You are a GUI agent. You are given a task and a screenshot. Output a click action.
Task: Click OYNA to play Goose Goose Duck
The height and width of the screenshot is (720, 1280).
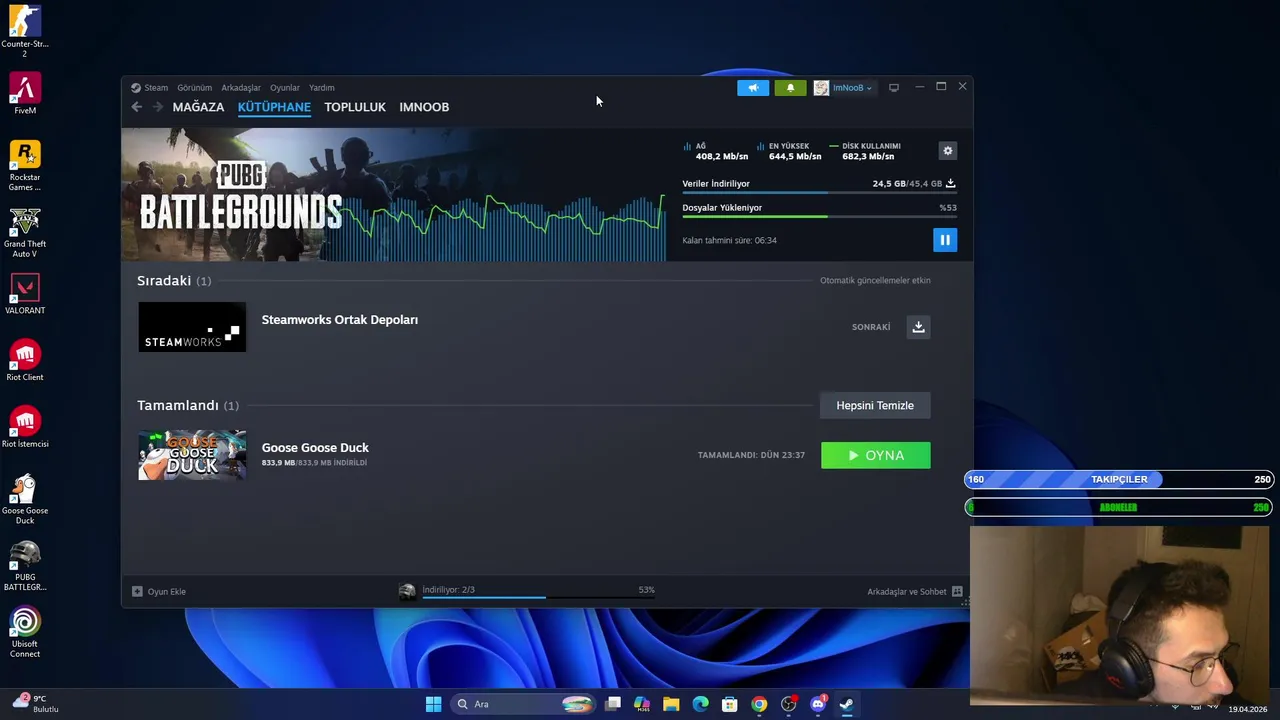(x=876, y=455)
